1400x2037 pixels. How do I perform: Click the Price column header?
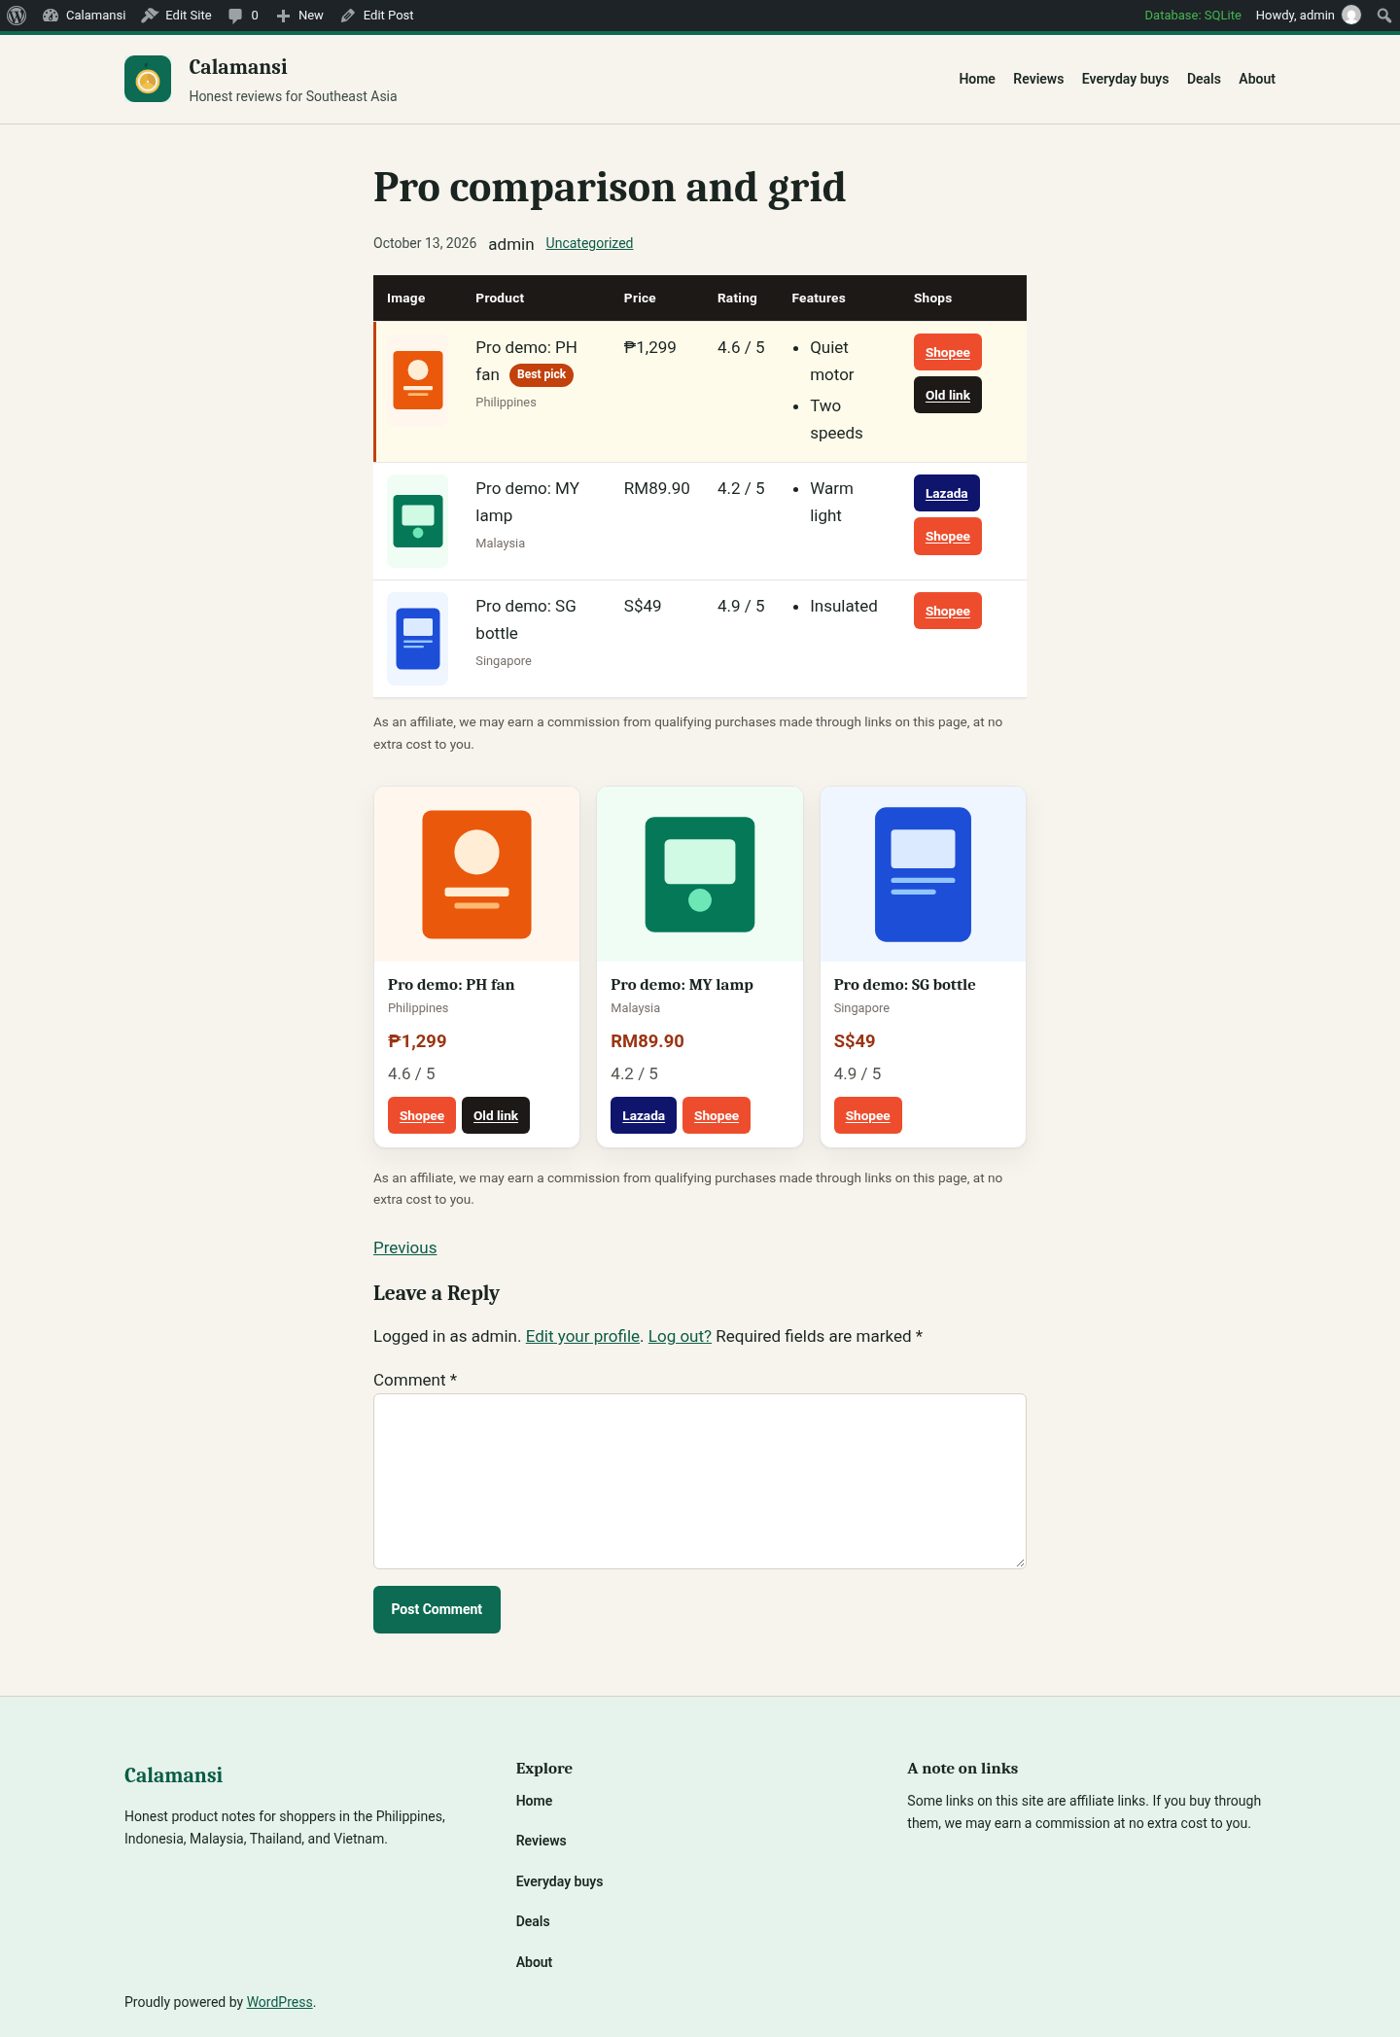pyautogui.click(x=640, y=298)
